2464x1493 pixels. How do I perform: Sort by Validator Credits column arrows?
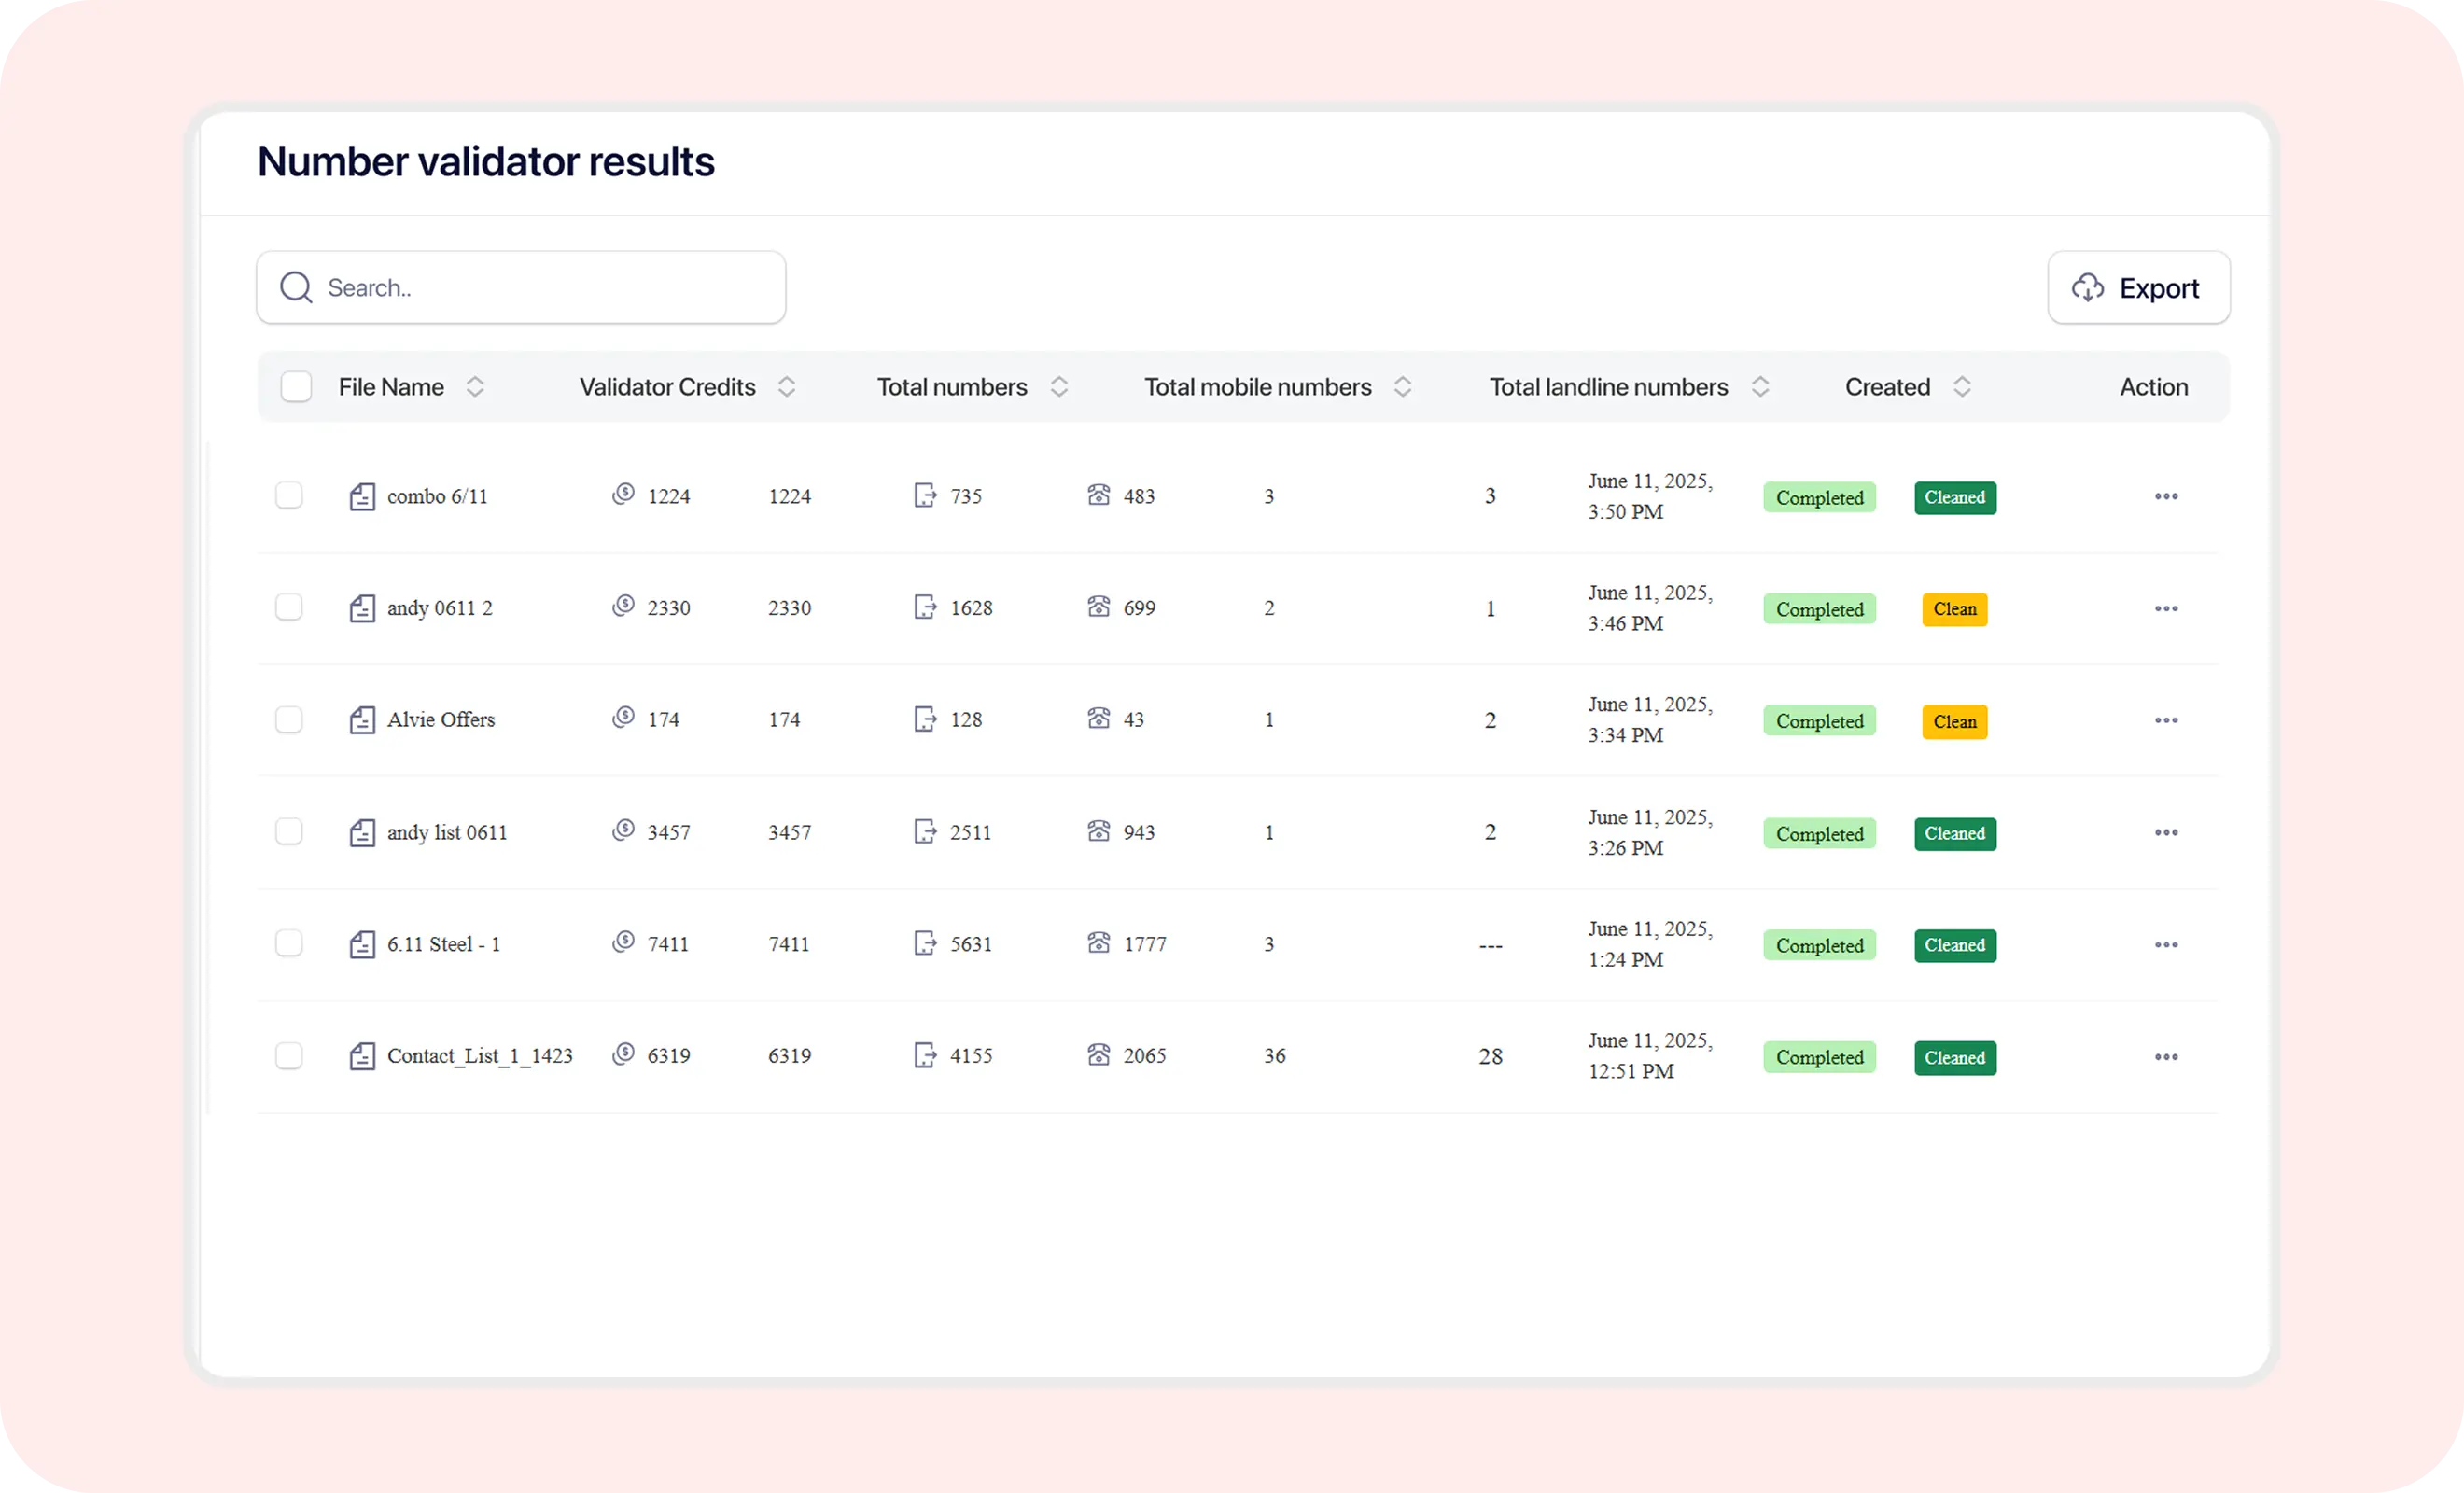(x=787, y=387)
